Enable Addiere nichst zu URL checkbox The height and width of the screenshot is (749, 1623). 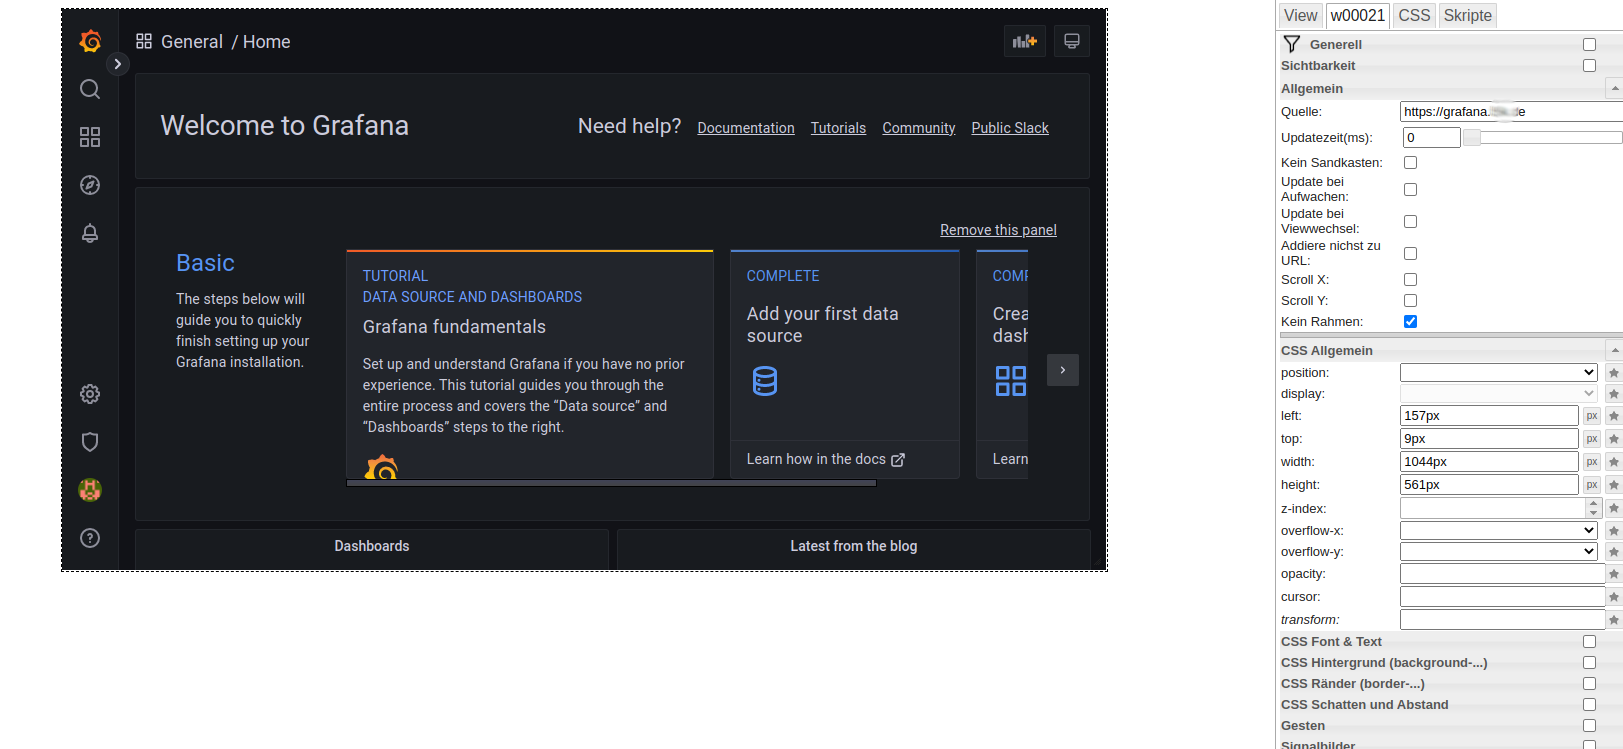tap(1410, 253)
